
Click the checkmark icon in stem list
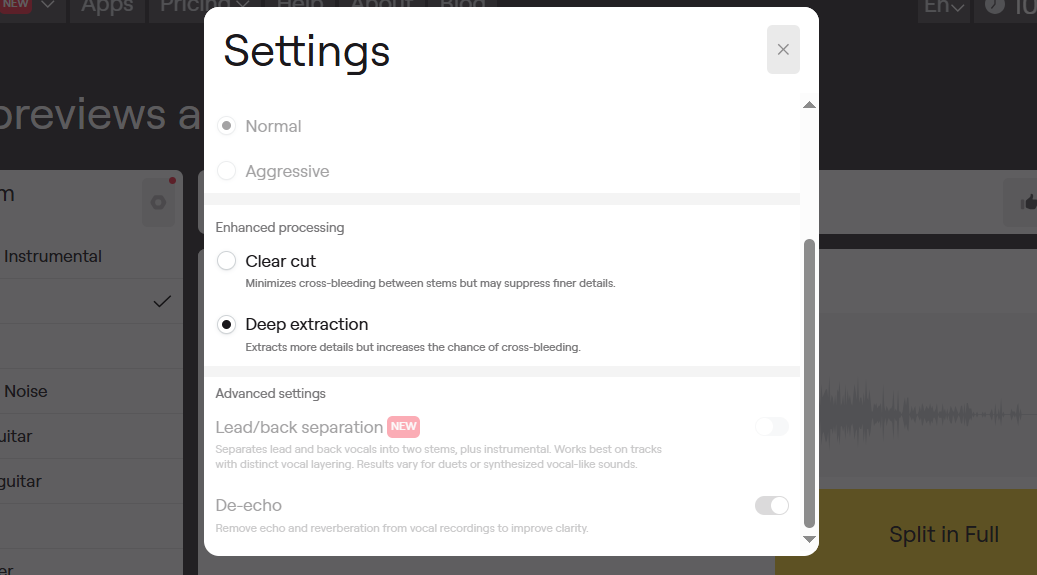point(162,302)
